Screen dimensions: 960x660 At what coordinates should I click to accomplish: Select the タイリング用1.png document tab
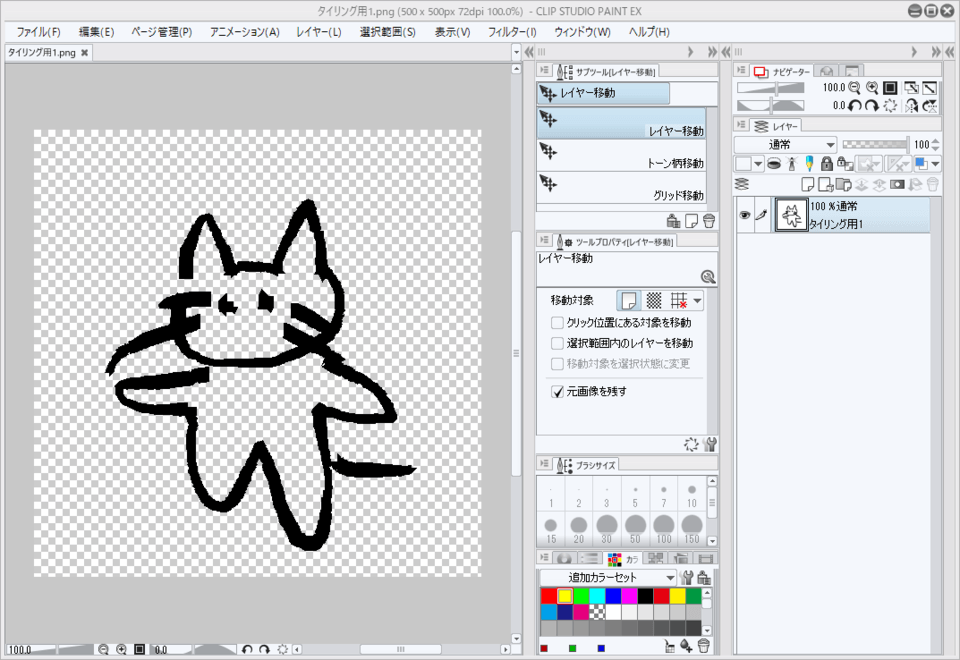pyautogui.click(x=42, y=53)
